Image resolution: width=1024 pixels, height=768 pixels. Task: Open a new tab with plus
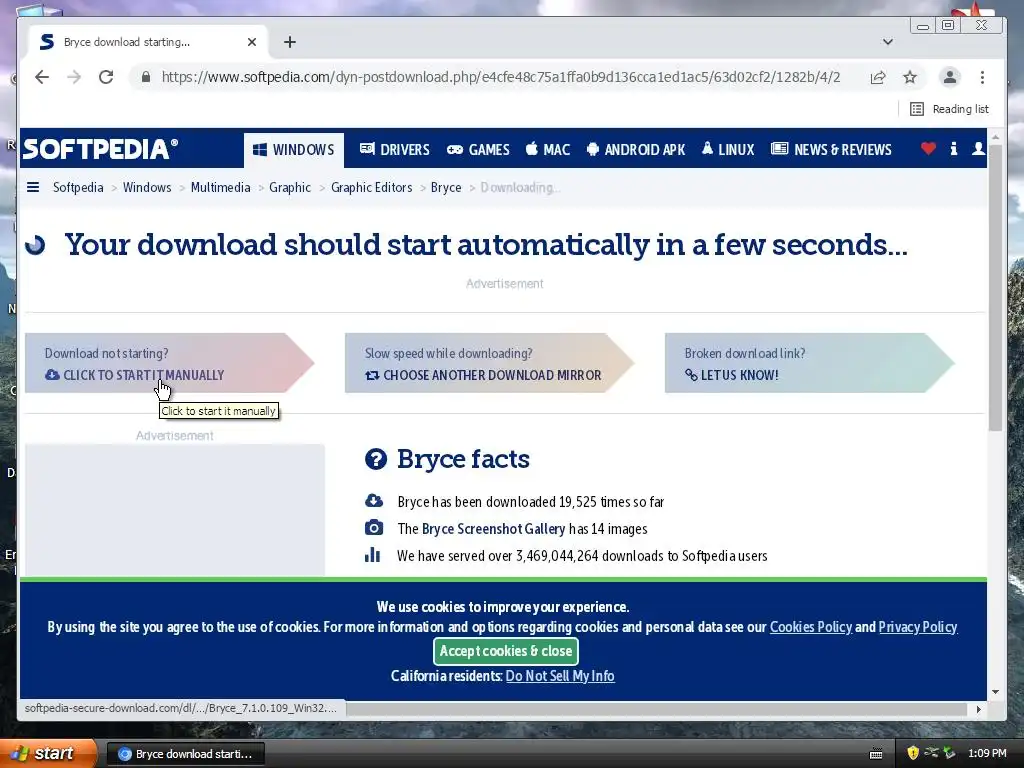(290, 42)
